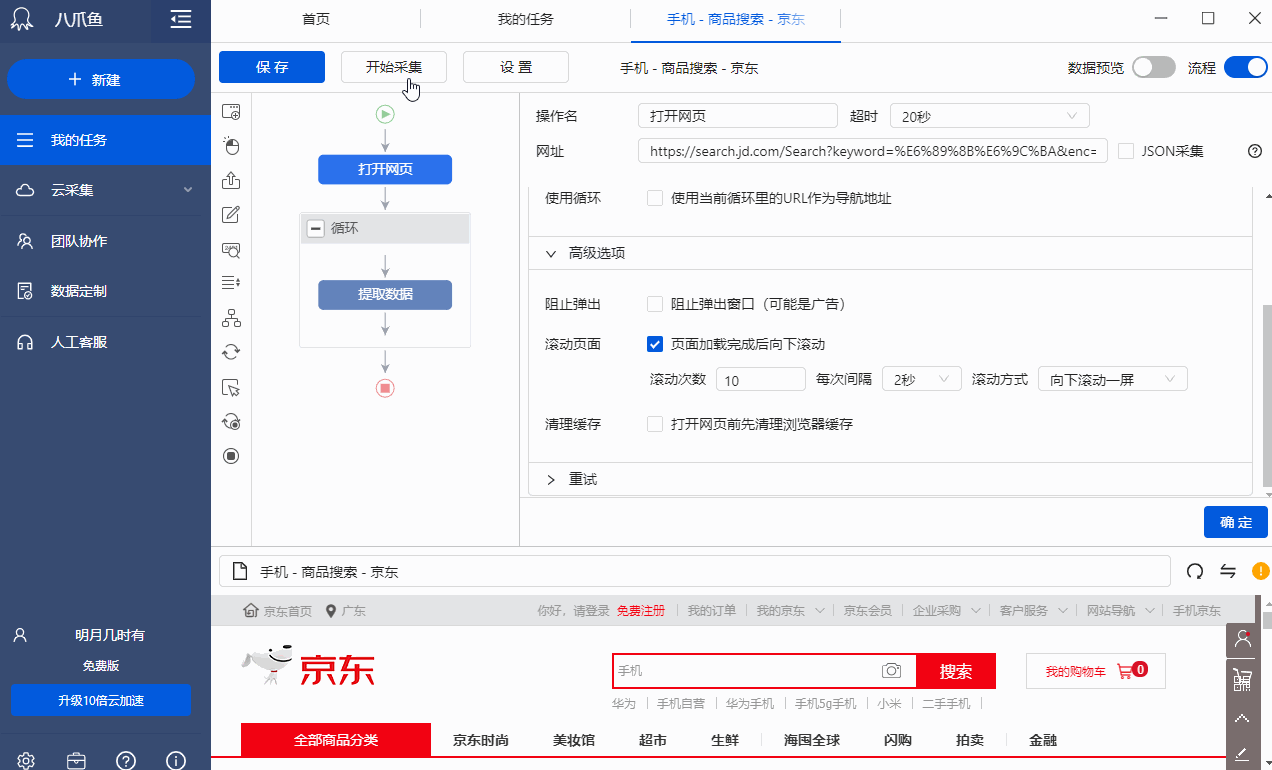
Task: Click the 网址 URL input field
Action: tap(873, 152)
